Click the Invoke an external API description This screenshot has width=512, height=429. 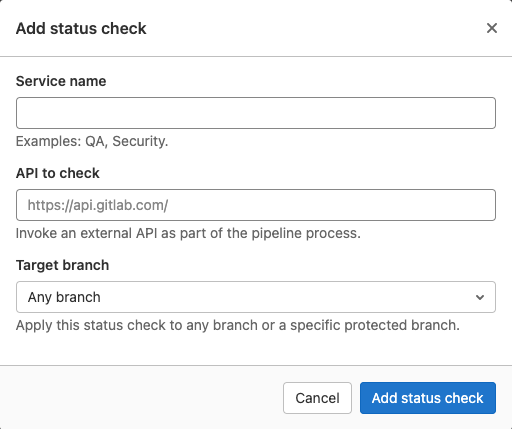pos(188,233)
